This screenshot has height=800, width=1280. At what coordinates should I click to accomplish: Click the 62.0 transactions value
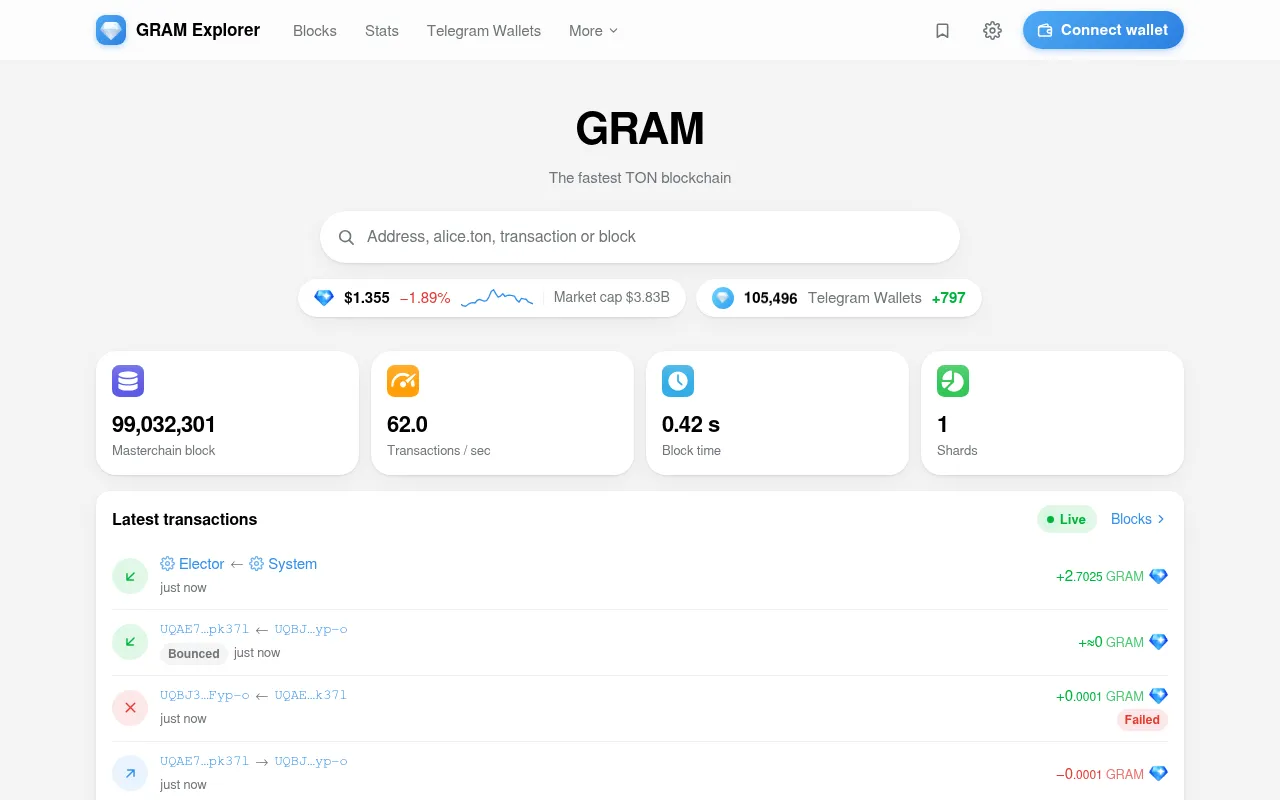point(407,424)
